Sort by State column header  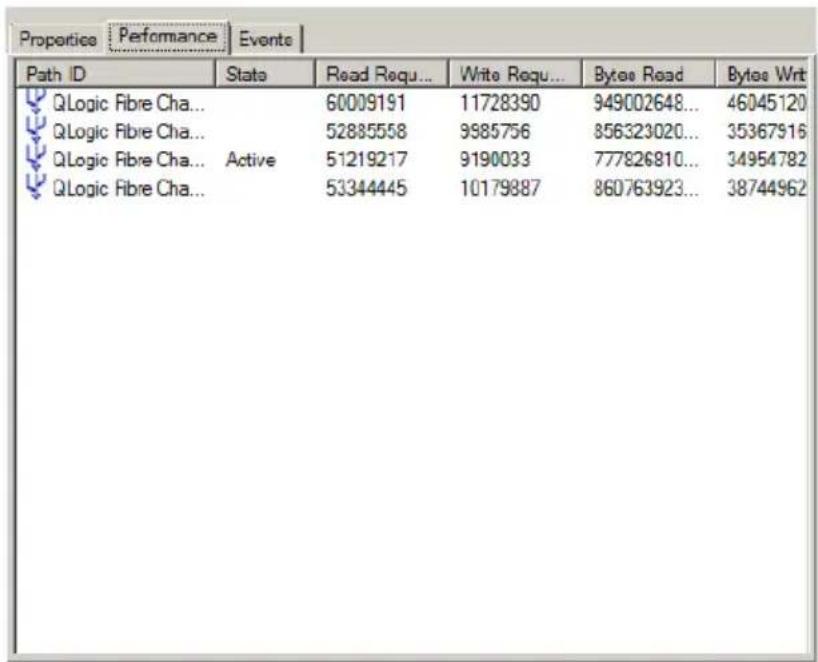click(265, 74)
